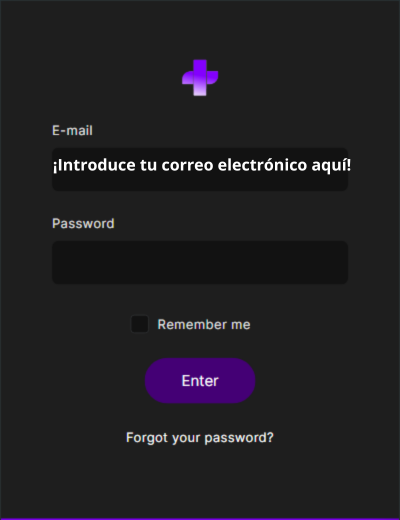400x520 pixels.
Task: Click the Forgot your password? text
Action: [x=200, y=438]
